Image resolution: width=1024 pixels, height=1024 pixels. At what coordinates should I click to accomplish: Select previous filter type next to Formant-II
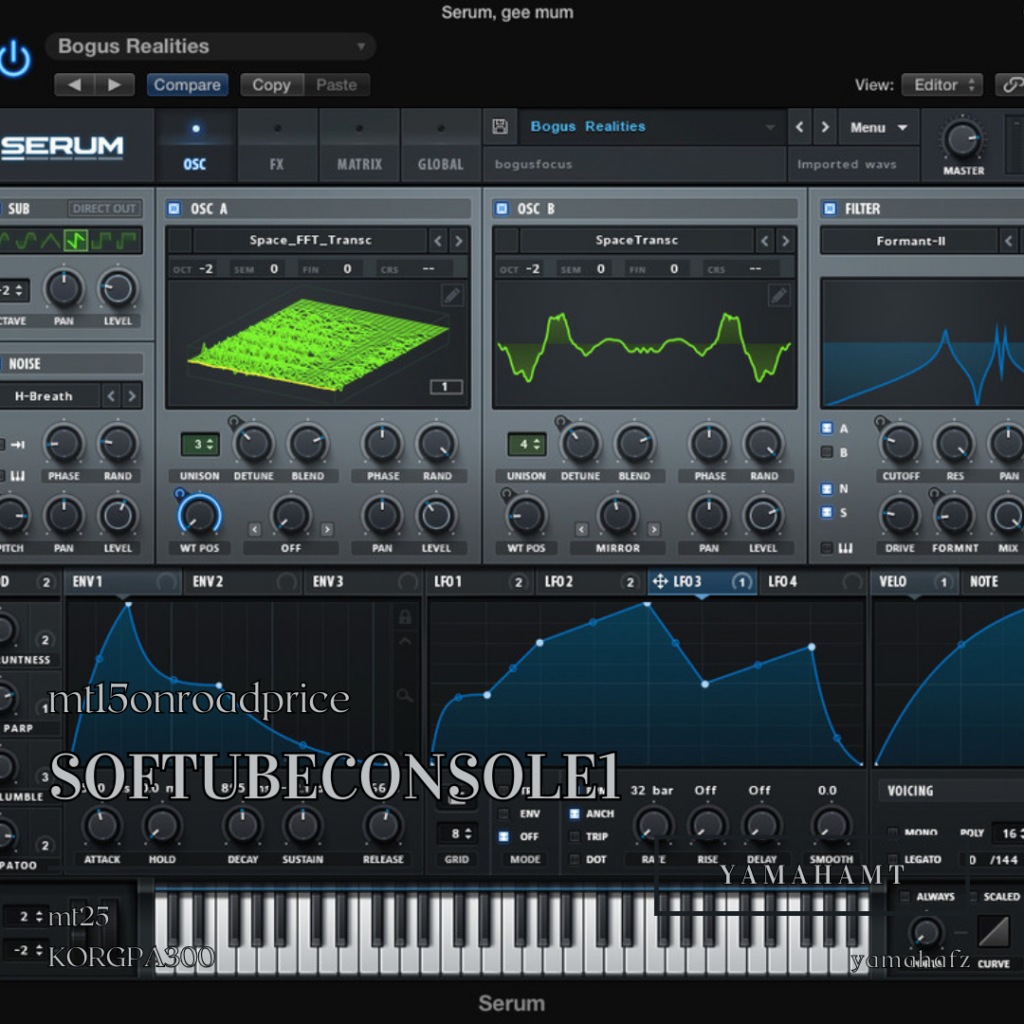(1008, 241)
